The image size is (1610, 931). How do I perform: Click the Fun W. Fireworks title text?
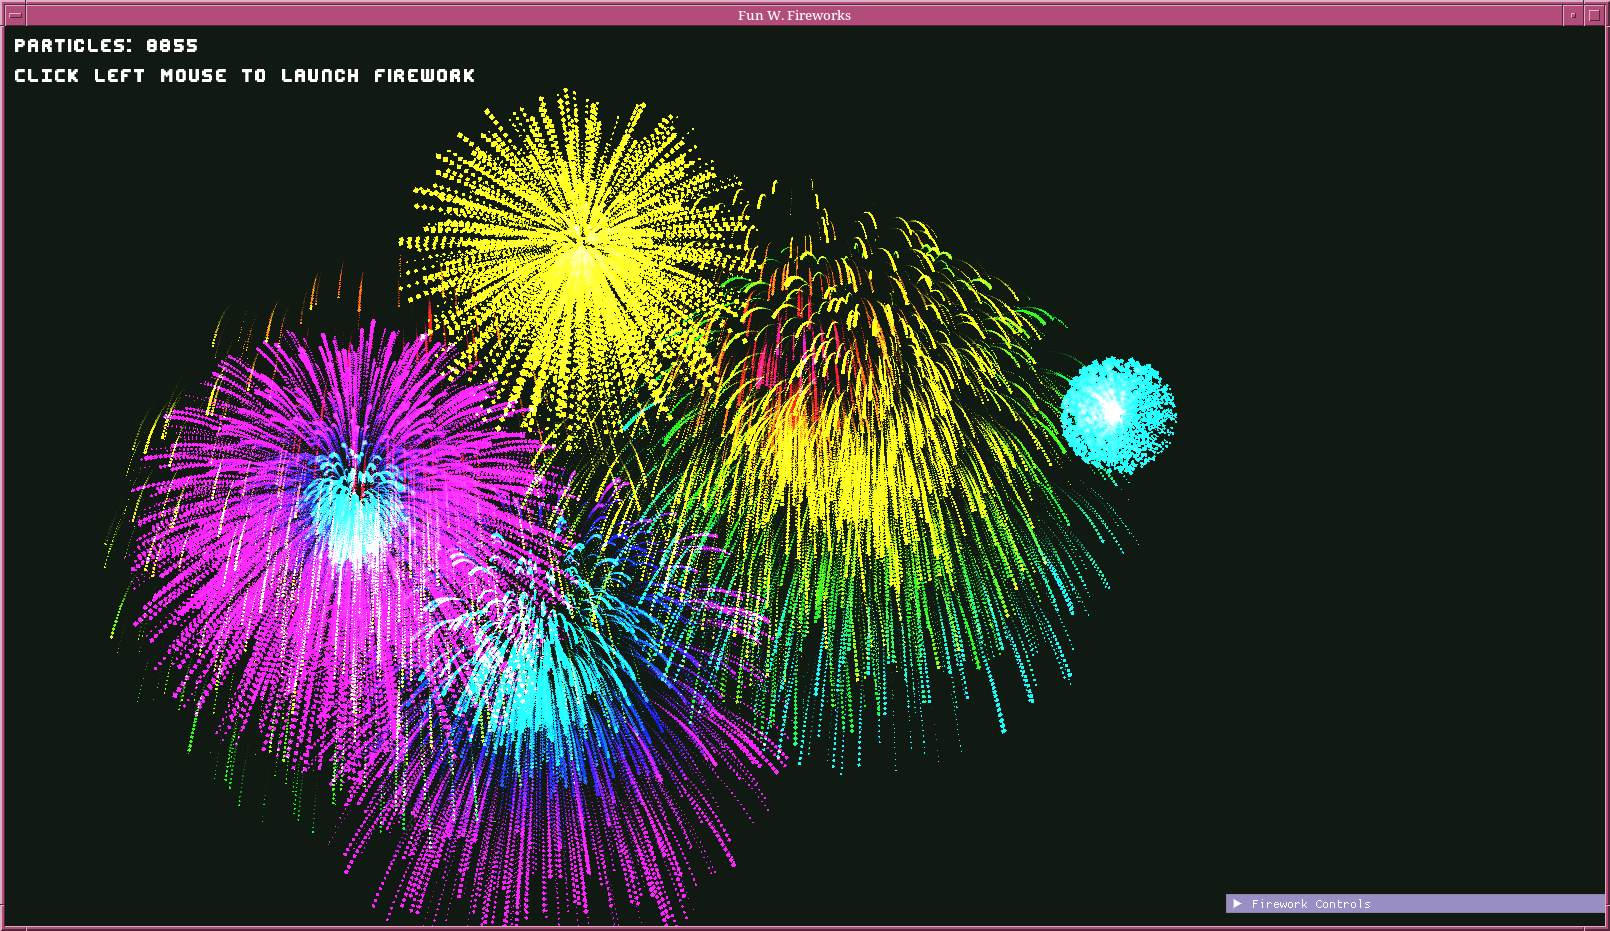(794, 15)
